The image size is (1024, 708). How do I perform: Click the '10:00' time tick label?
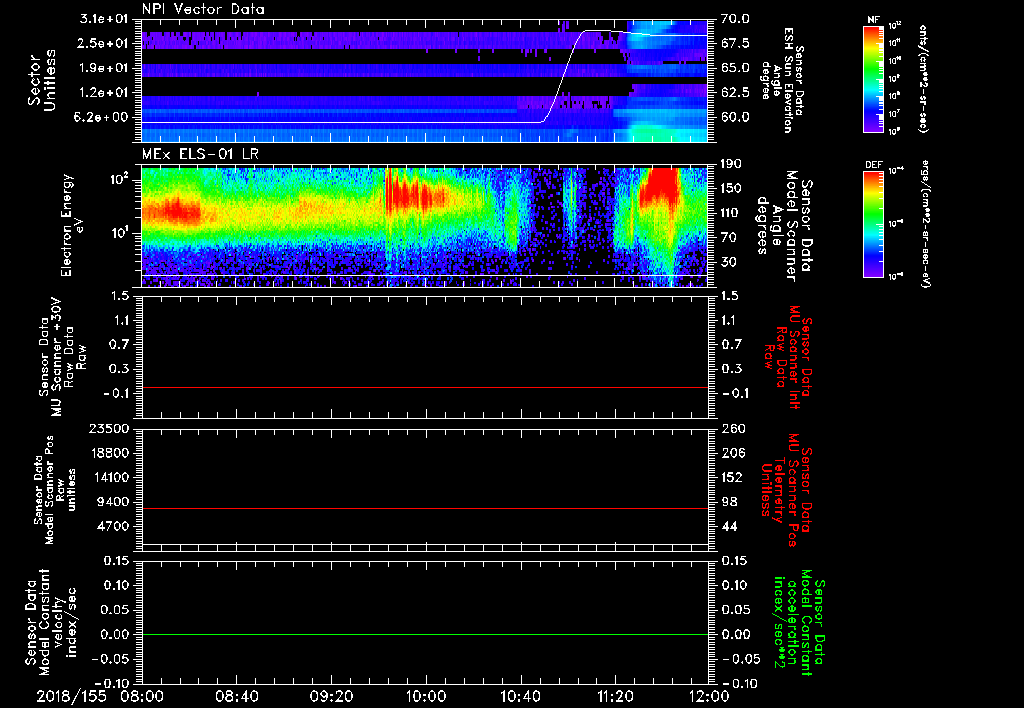pyautogui.click(x=426, y=696)
